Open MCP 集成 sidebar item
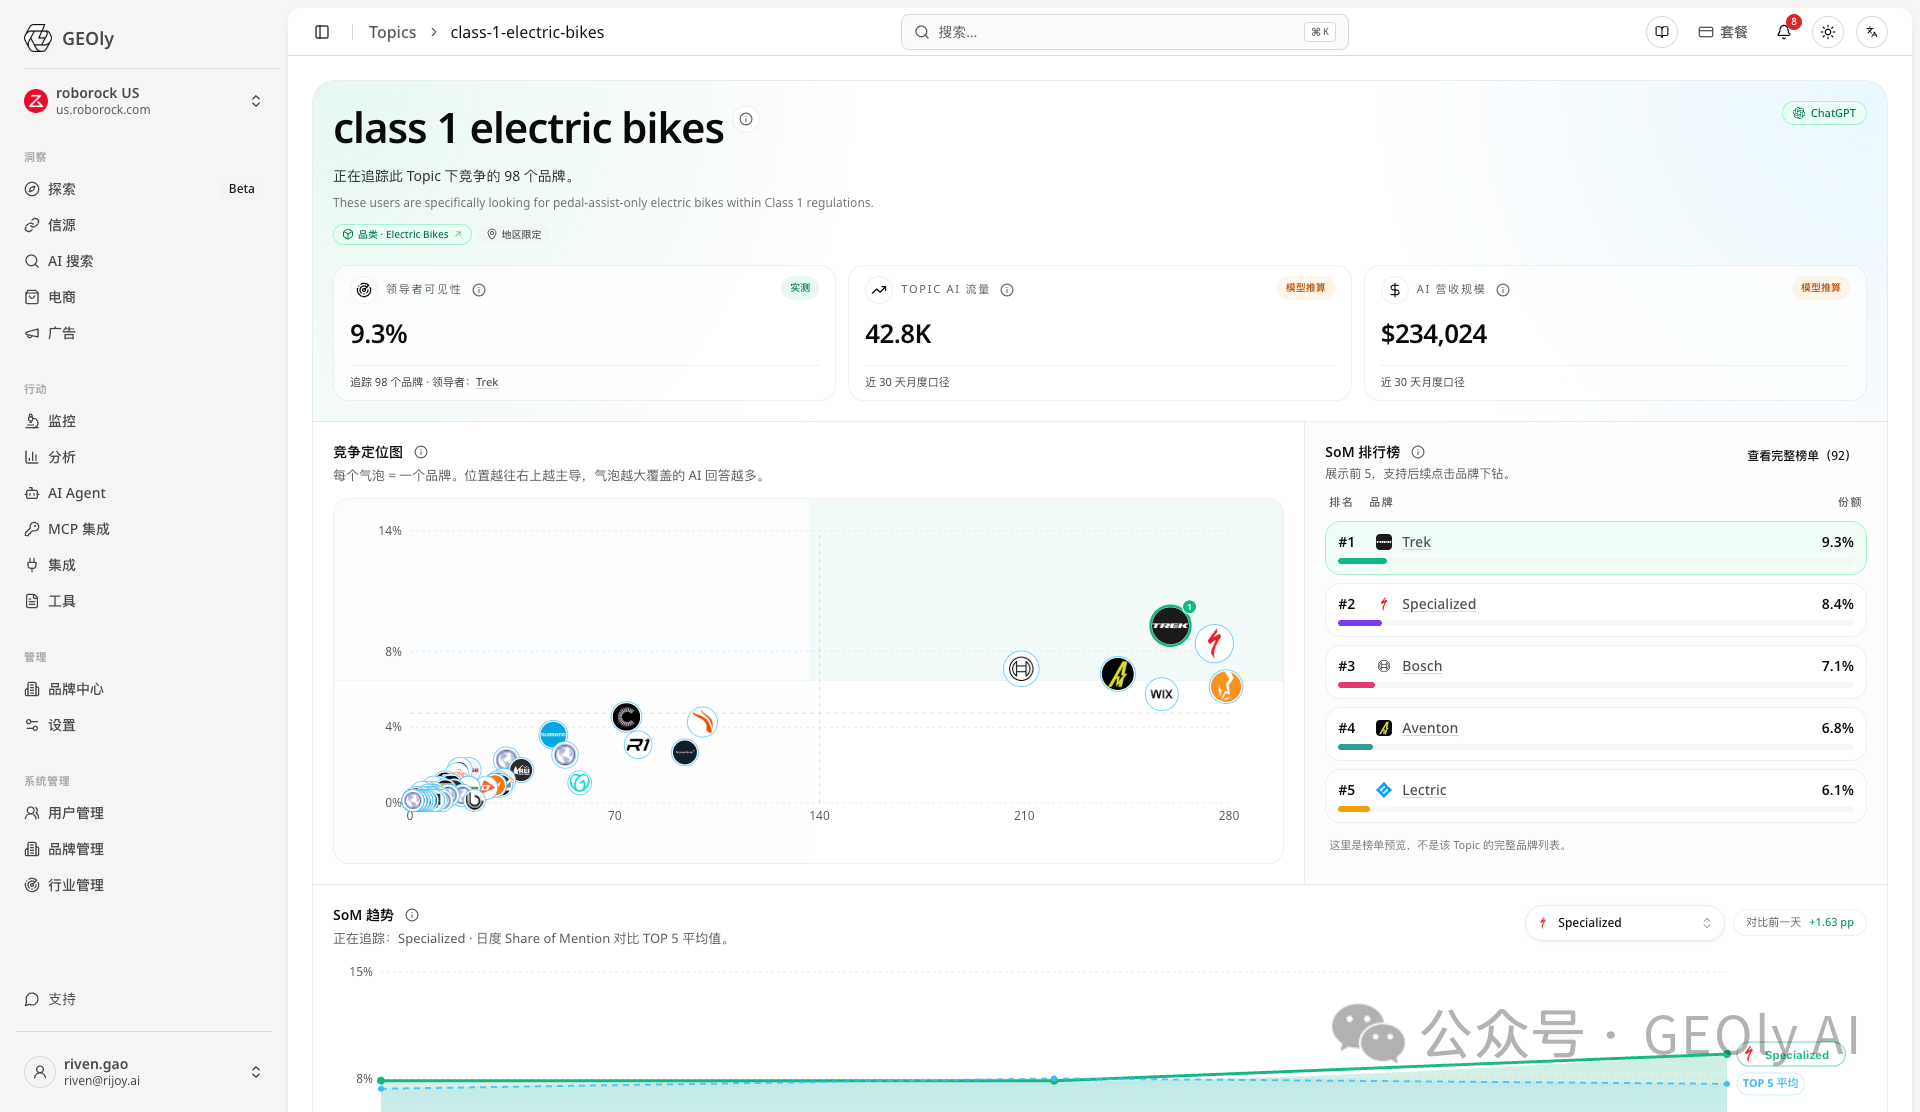This screenshot has height=1112, width=1920. tap(144, 529)
